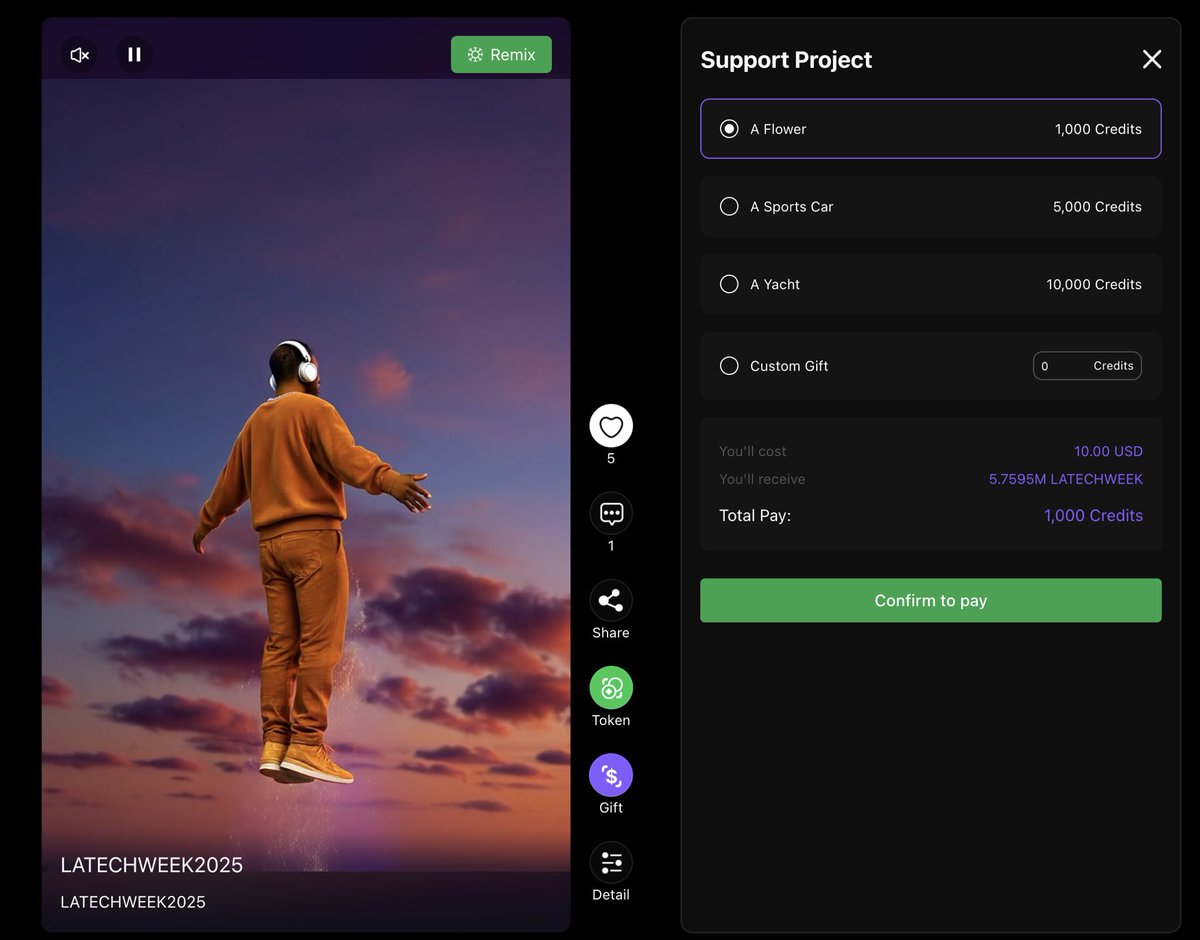Click the Gift icon
Screen dimensions: 1200x940
610,775
